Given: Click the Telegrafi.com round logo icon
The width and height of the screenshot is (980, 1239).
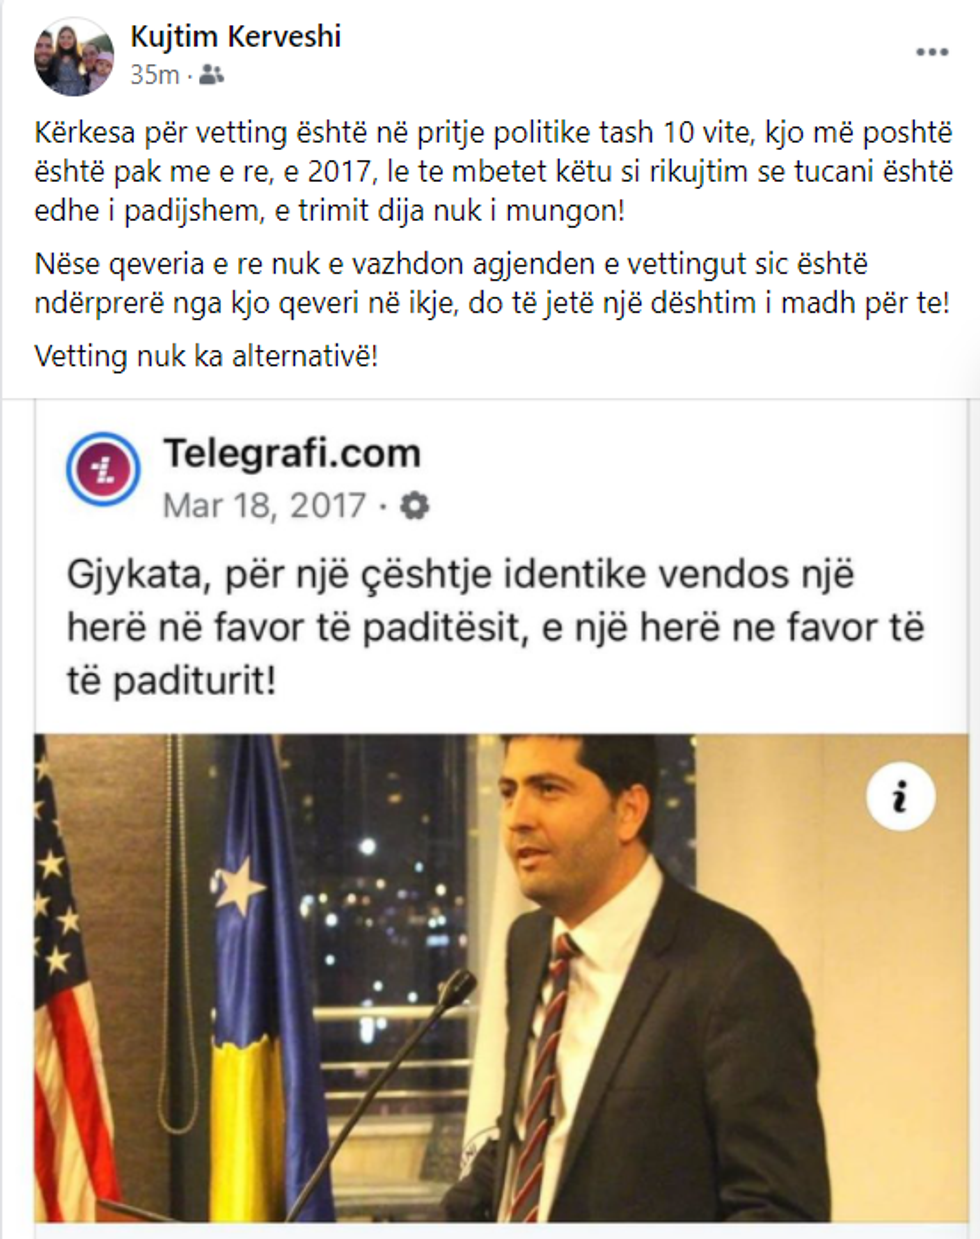Looking at the screenshot, I should (x=103, y=469).
